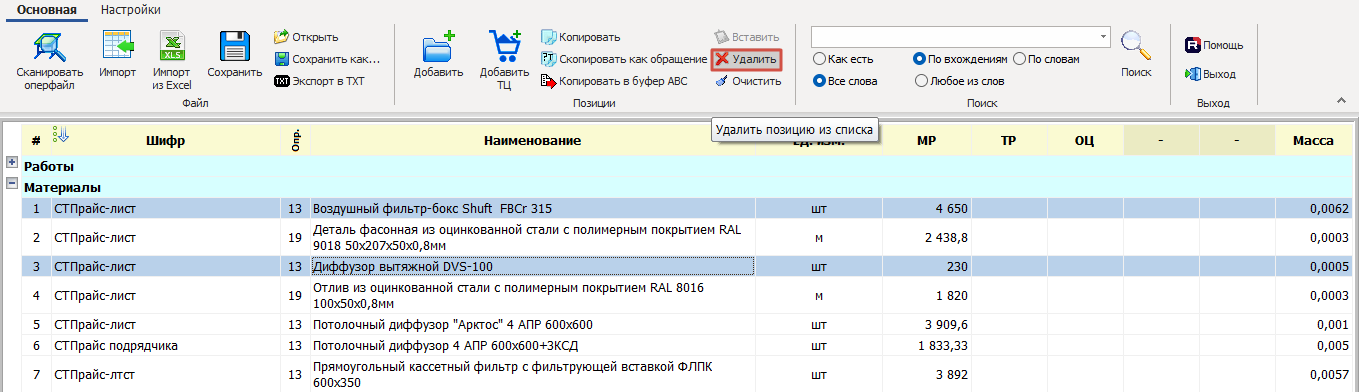Click the Удалить button
This screenshot has width=1359, height=392.
point(746,60)
